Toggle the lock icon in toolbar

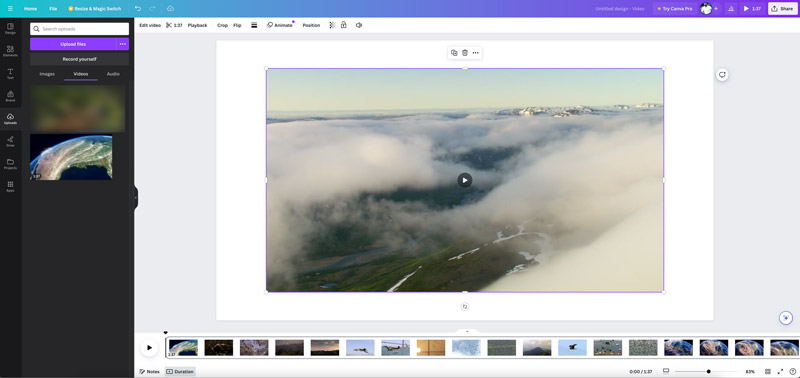(343, 25)
